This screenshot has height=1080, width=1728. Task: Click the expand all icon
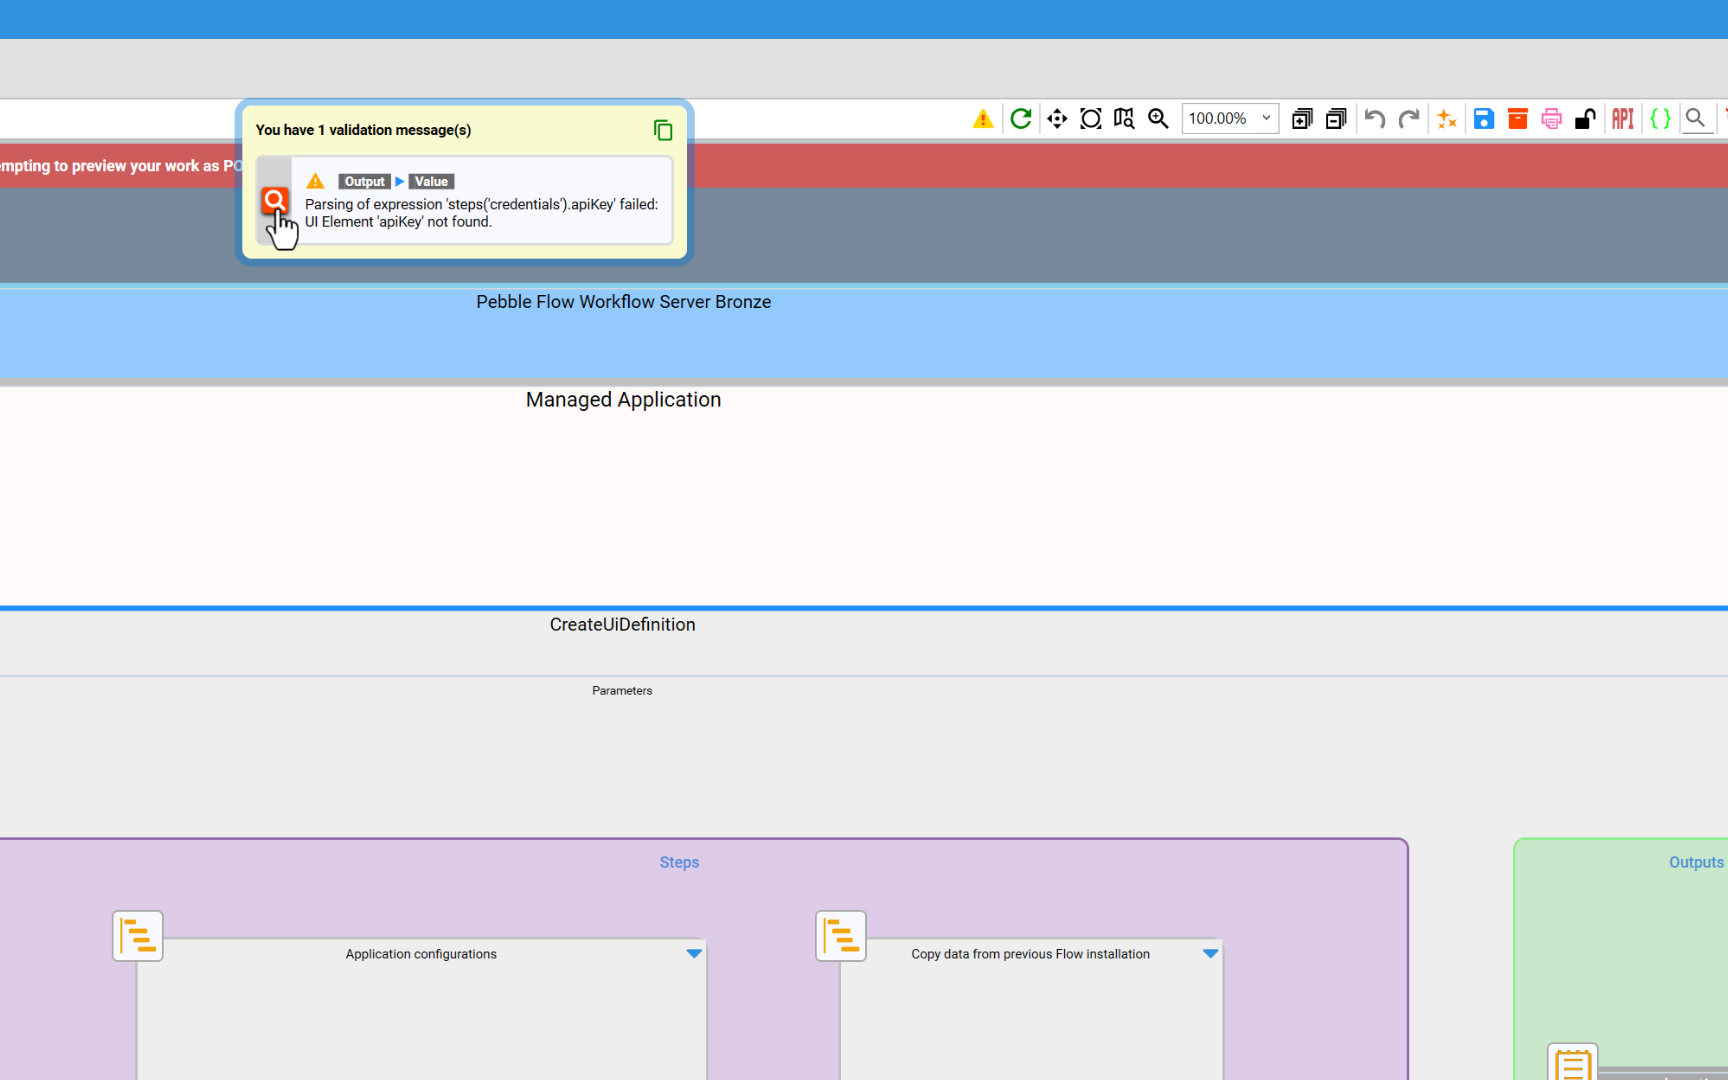tap(1302, 119)
